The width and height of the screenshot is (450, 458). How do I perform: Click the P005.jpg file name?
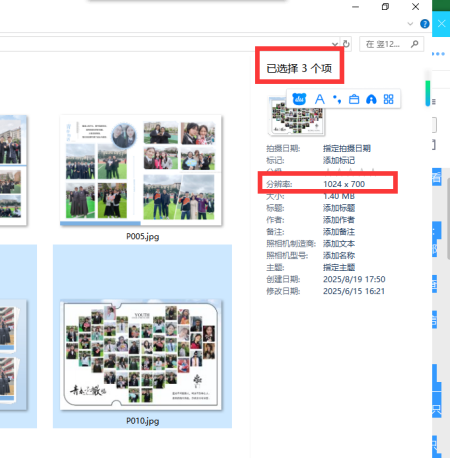(x=143, y=236)
